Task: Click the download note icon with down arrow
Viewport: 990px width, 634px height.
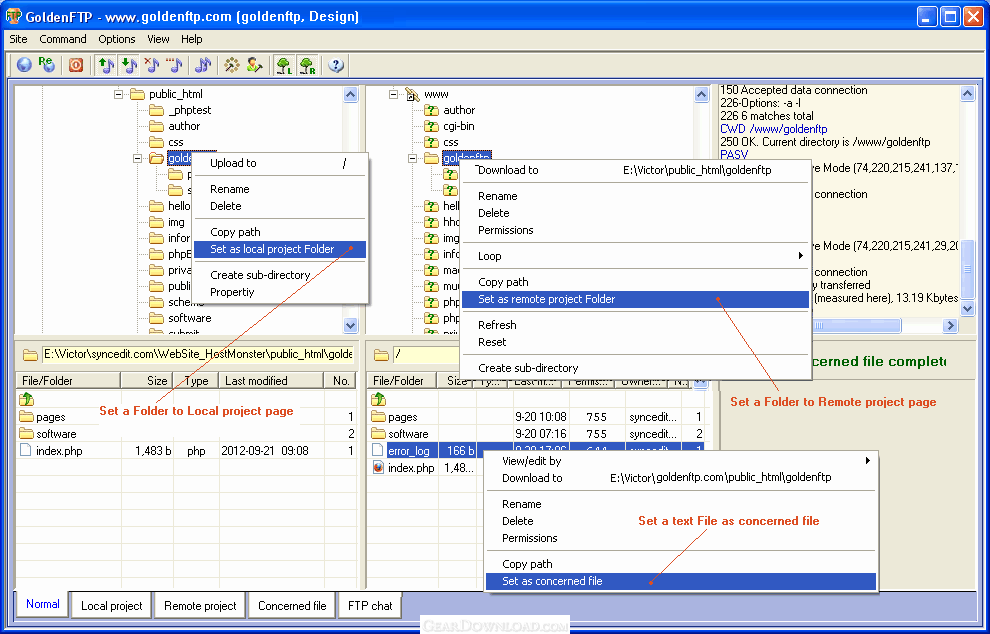Action: 128,65
